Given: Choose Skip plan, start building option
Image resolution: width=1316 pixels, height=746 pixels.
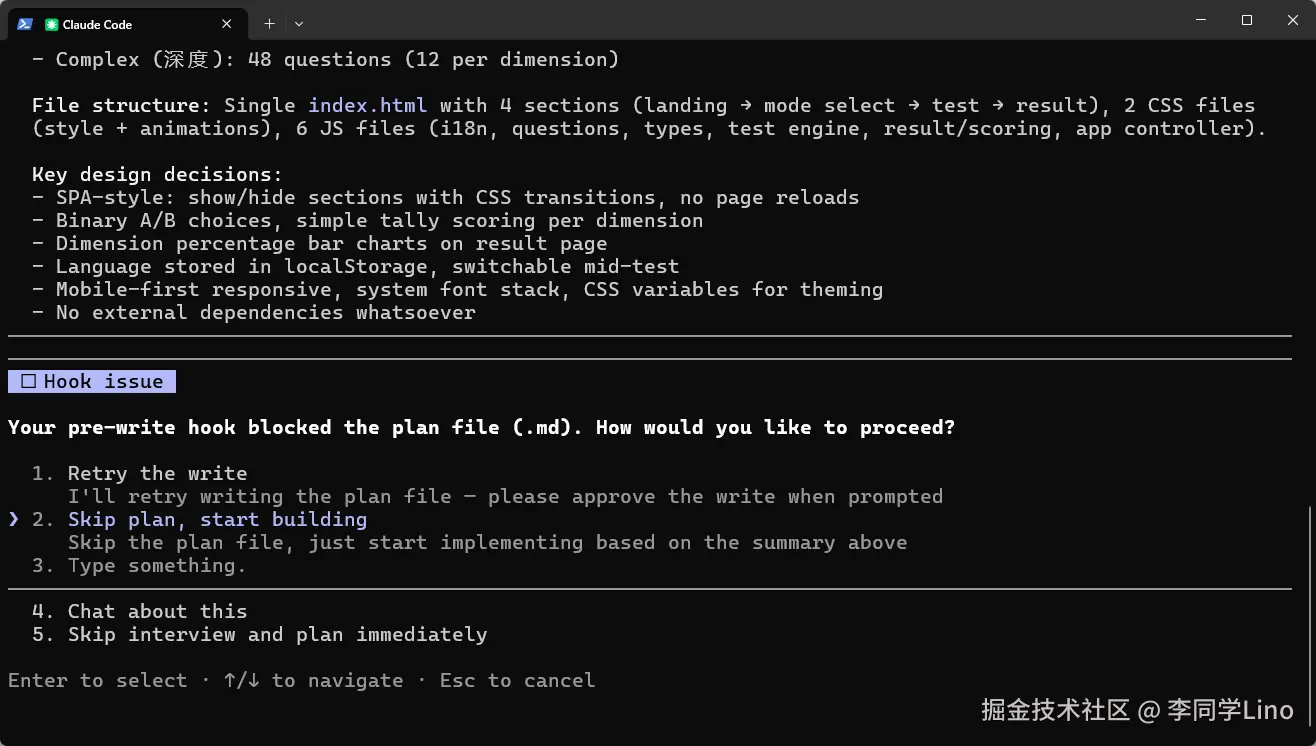Looking at the screenshot, I should (217, 519).
